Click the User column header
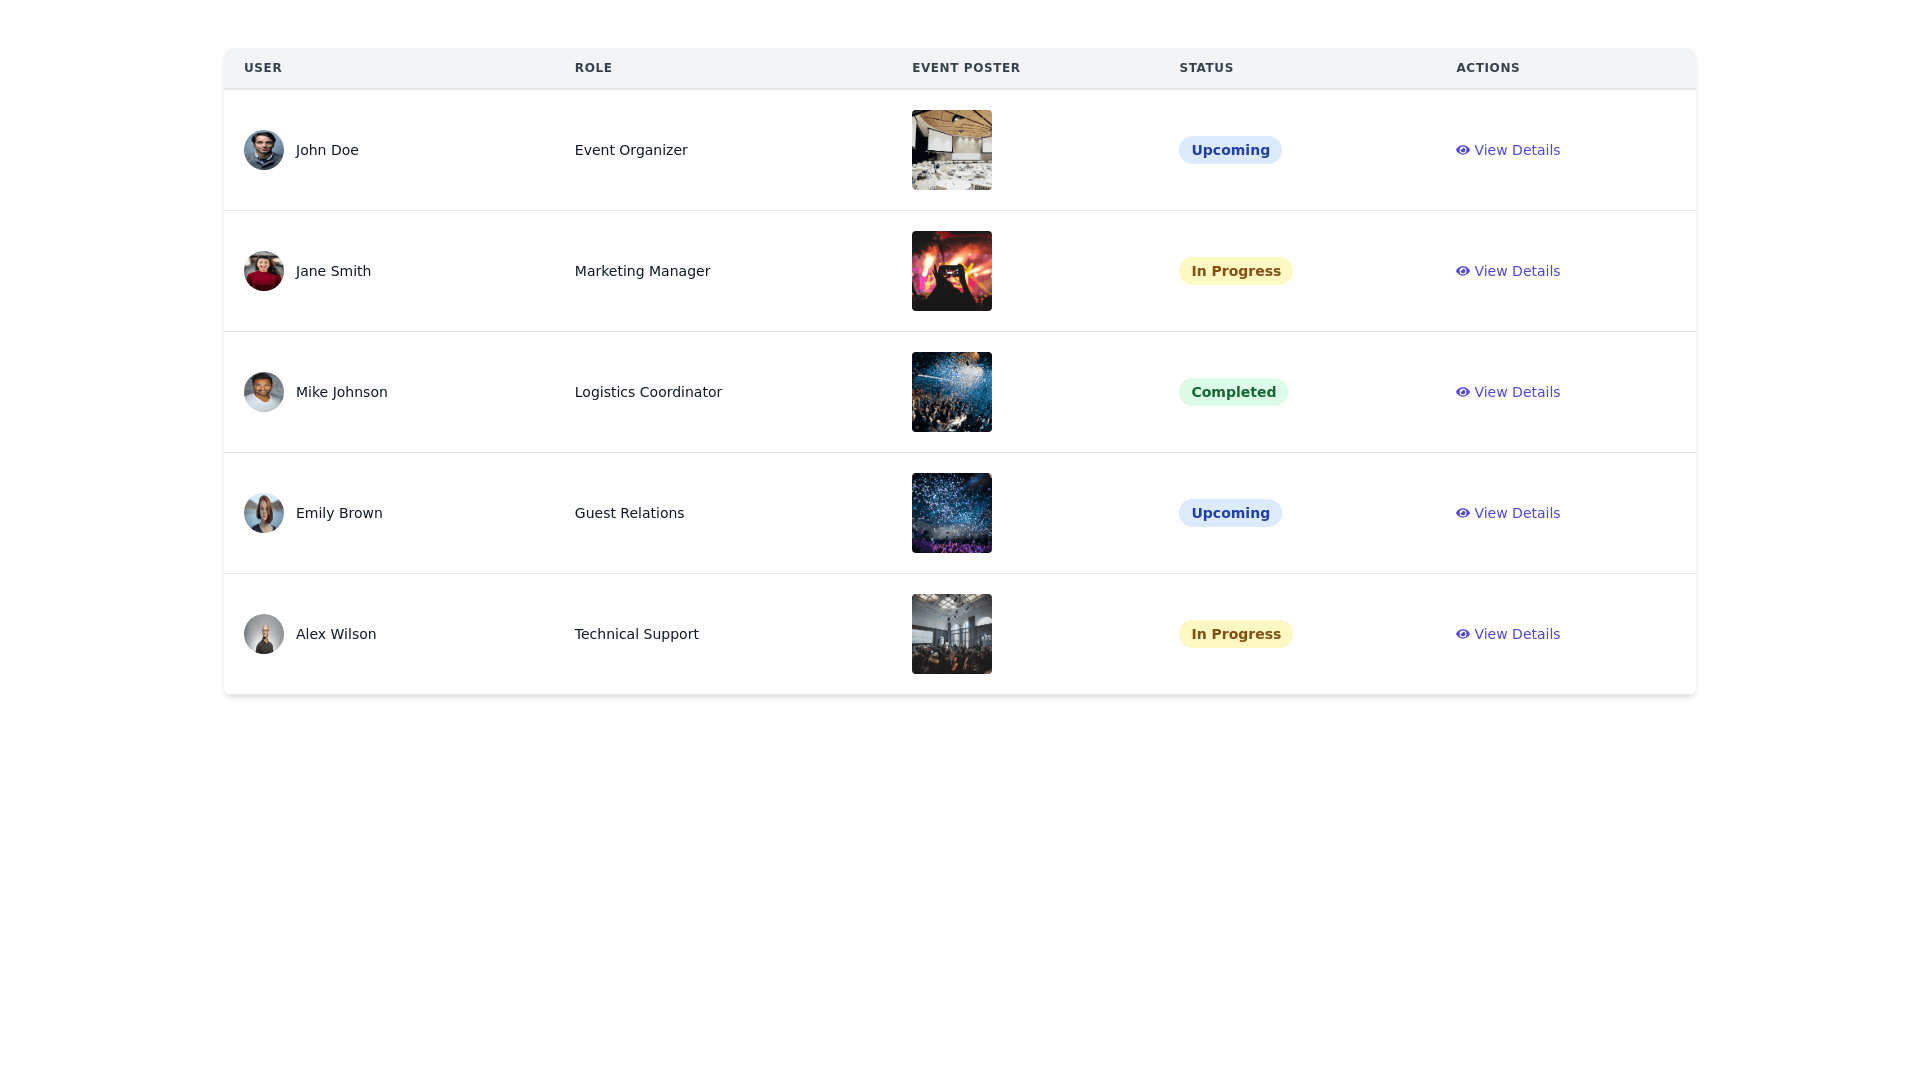 [263, 68]
